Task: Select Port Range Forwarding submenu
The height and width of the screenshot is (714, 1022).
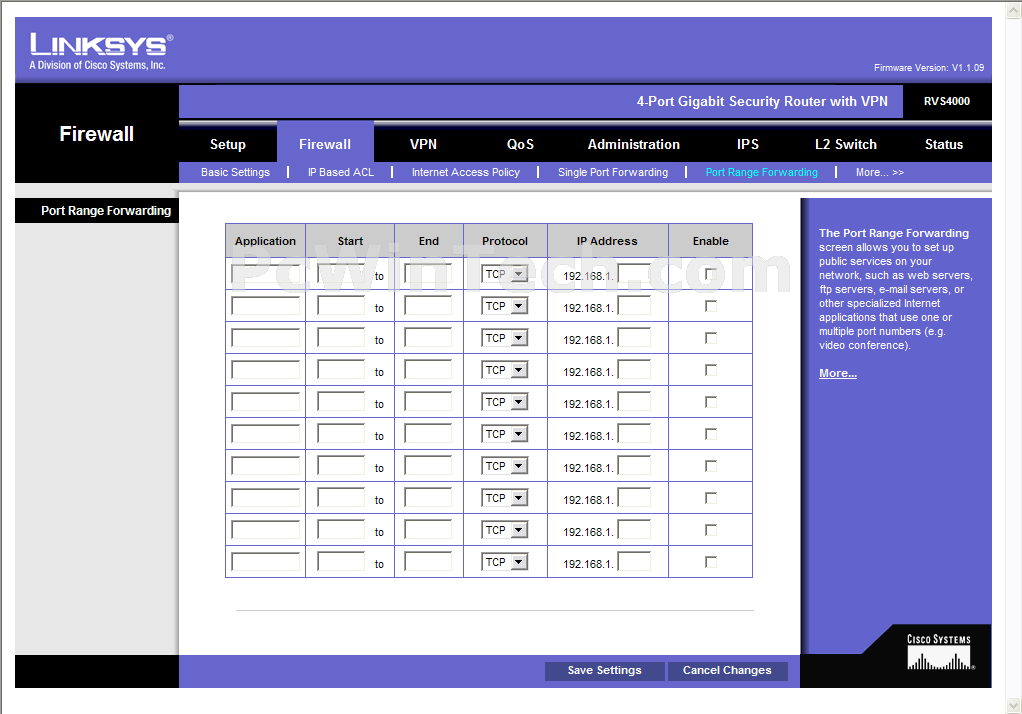Action: tap(761, 172)
